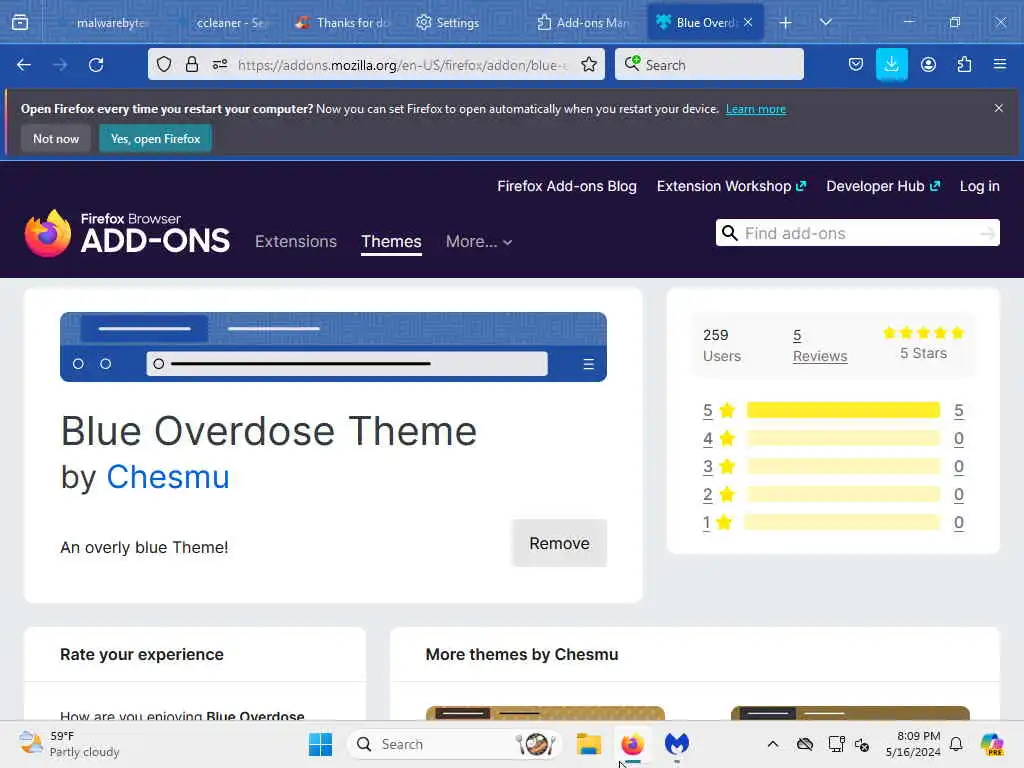Open Malwarebytes from the taskbar
Image resolution: width=1024 pixels, height=768 pixels.
(677, 744)
